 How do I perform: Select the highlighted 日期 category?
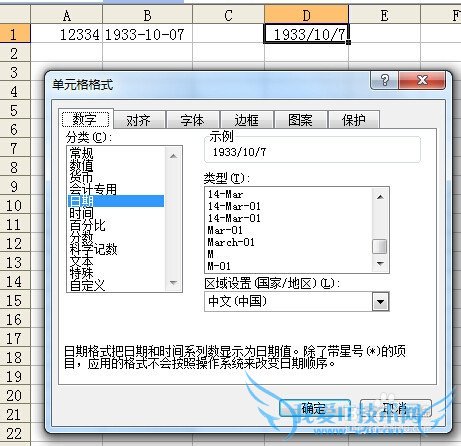pos(116,201)
